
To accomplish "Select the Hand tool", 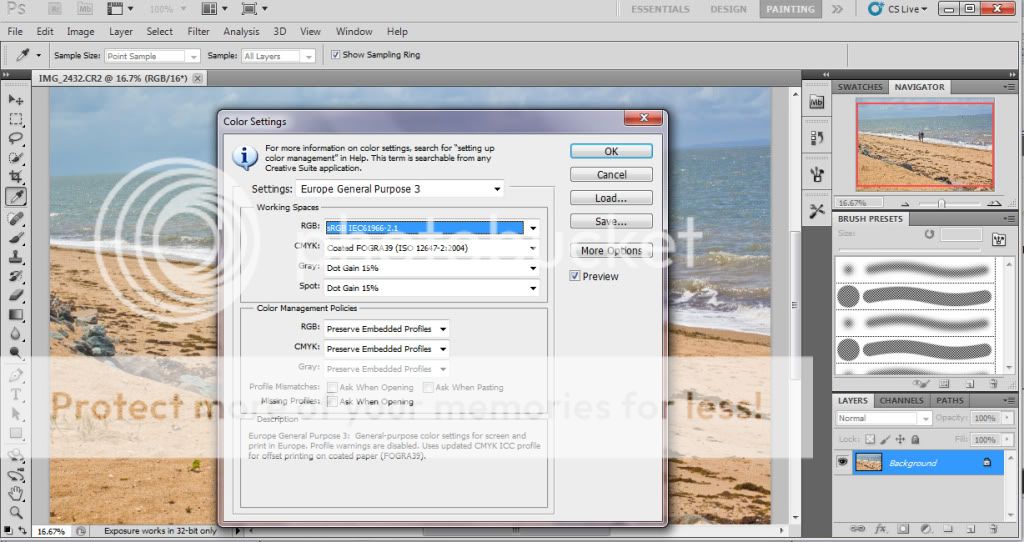I will pyautogui.click(x=16, y=492).
